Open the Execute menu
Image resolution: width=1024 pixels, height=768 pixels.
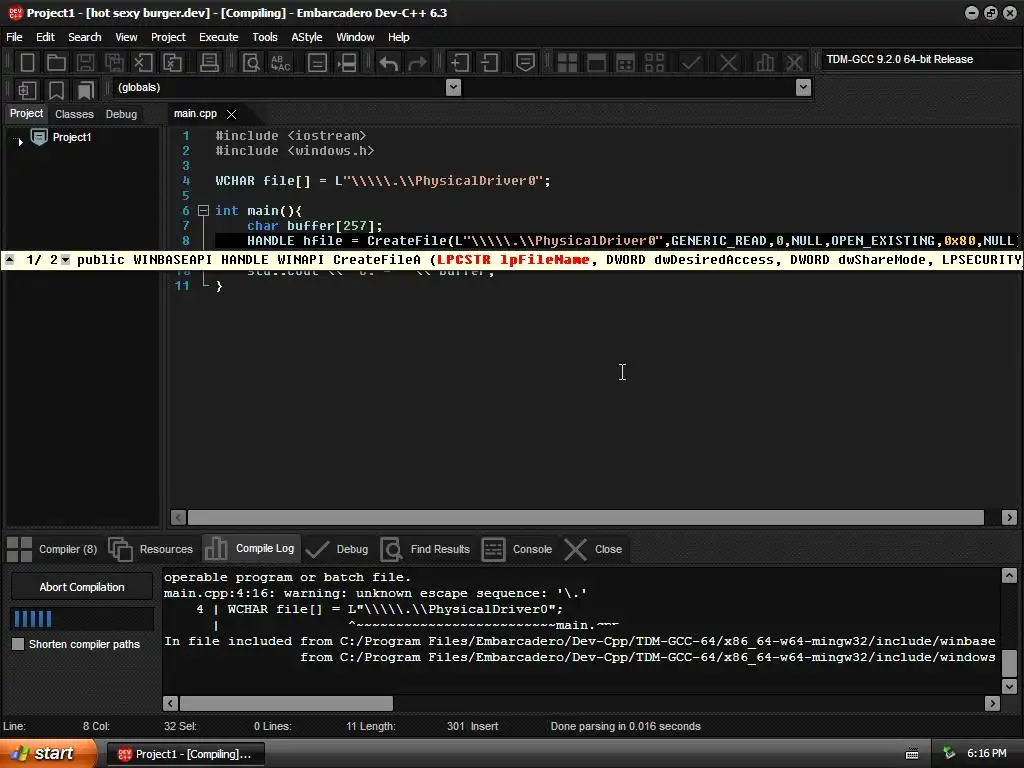point(219,37)
